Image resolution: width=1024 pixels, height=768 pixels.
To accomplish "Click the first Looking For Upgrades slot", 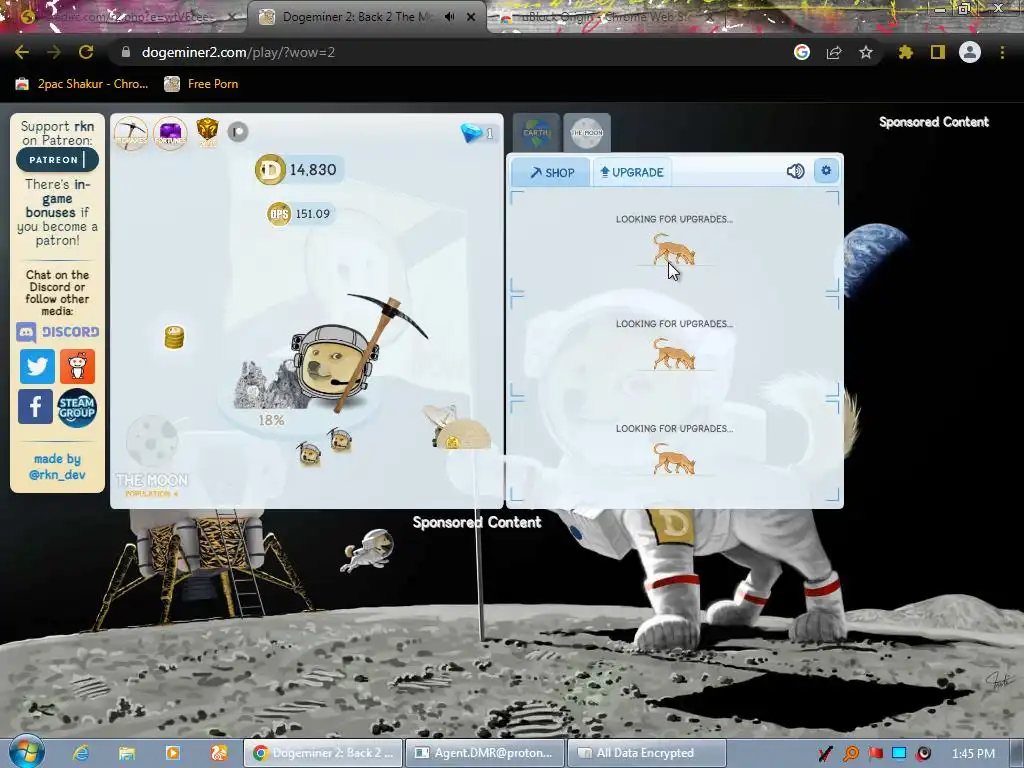I will point(675,241).
